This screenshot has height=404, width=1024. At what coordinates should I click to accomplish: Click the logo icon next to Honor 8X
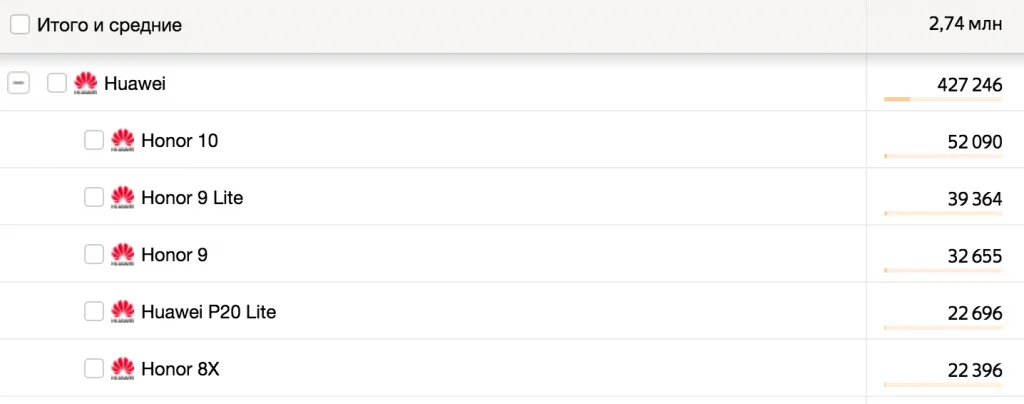(x=123, y=369)
